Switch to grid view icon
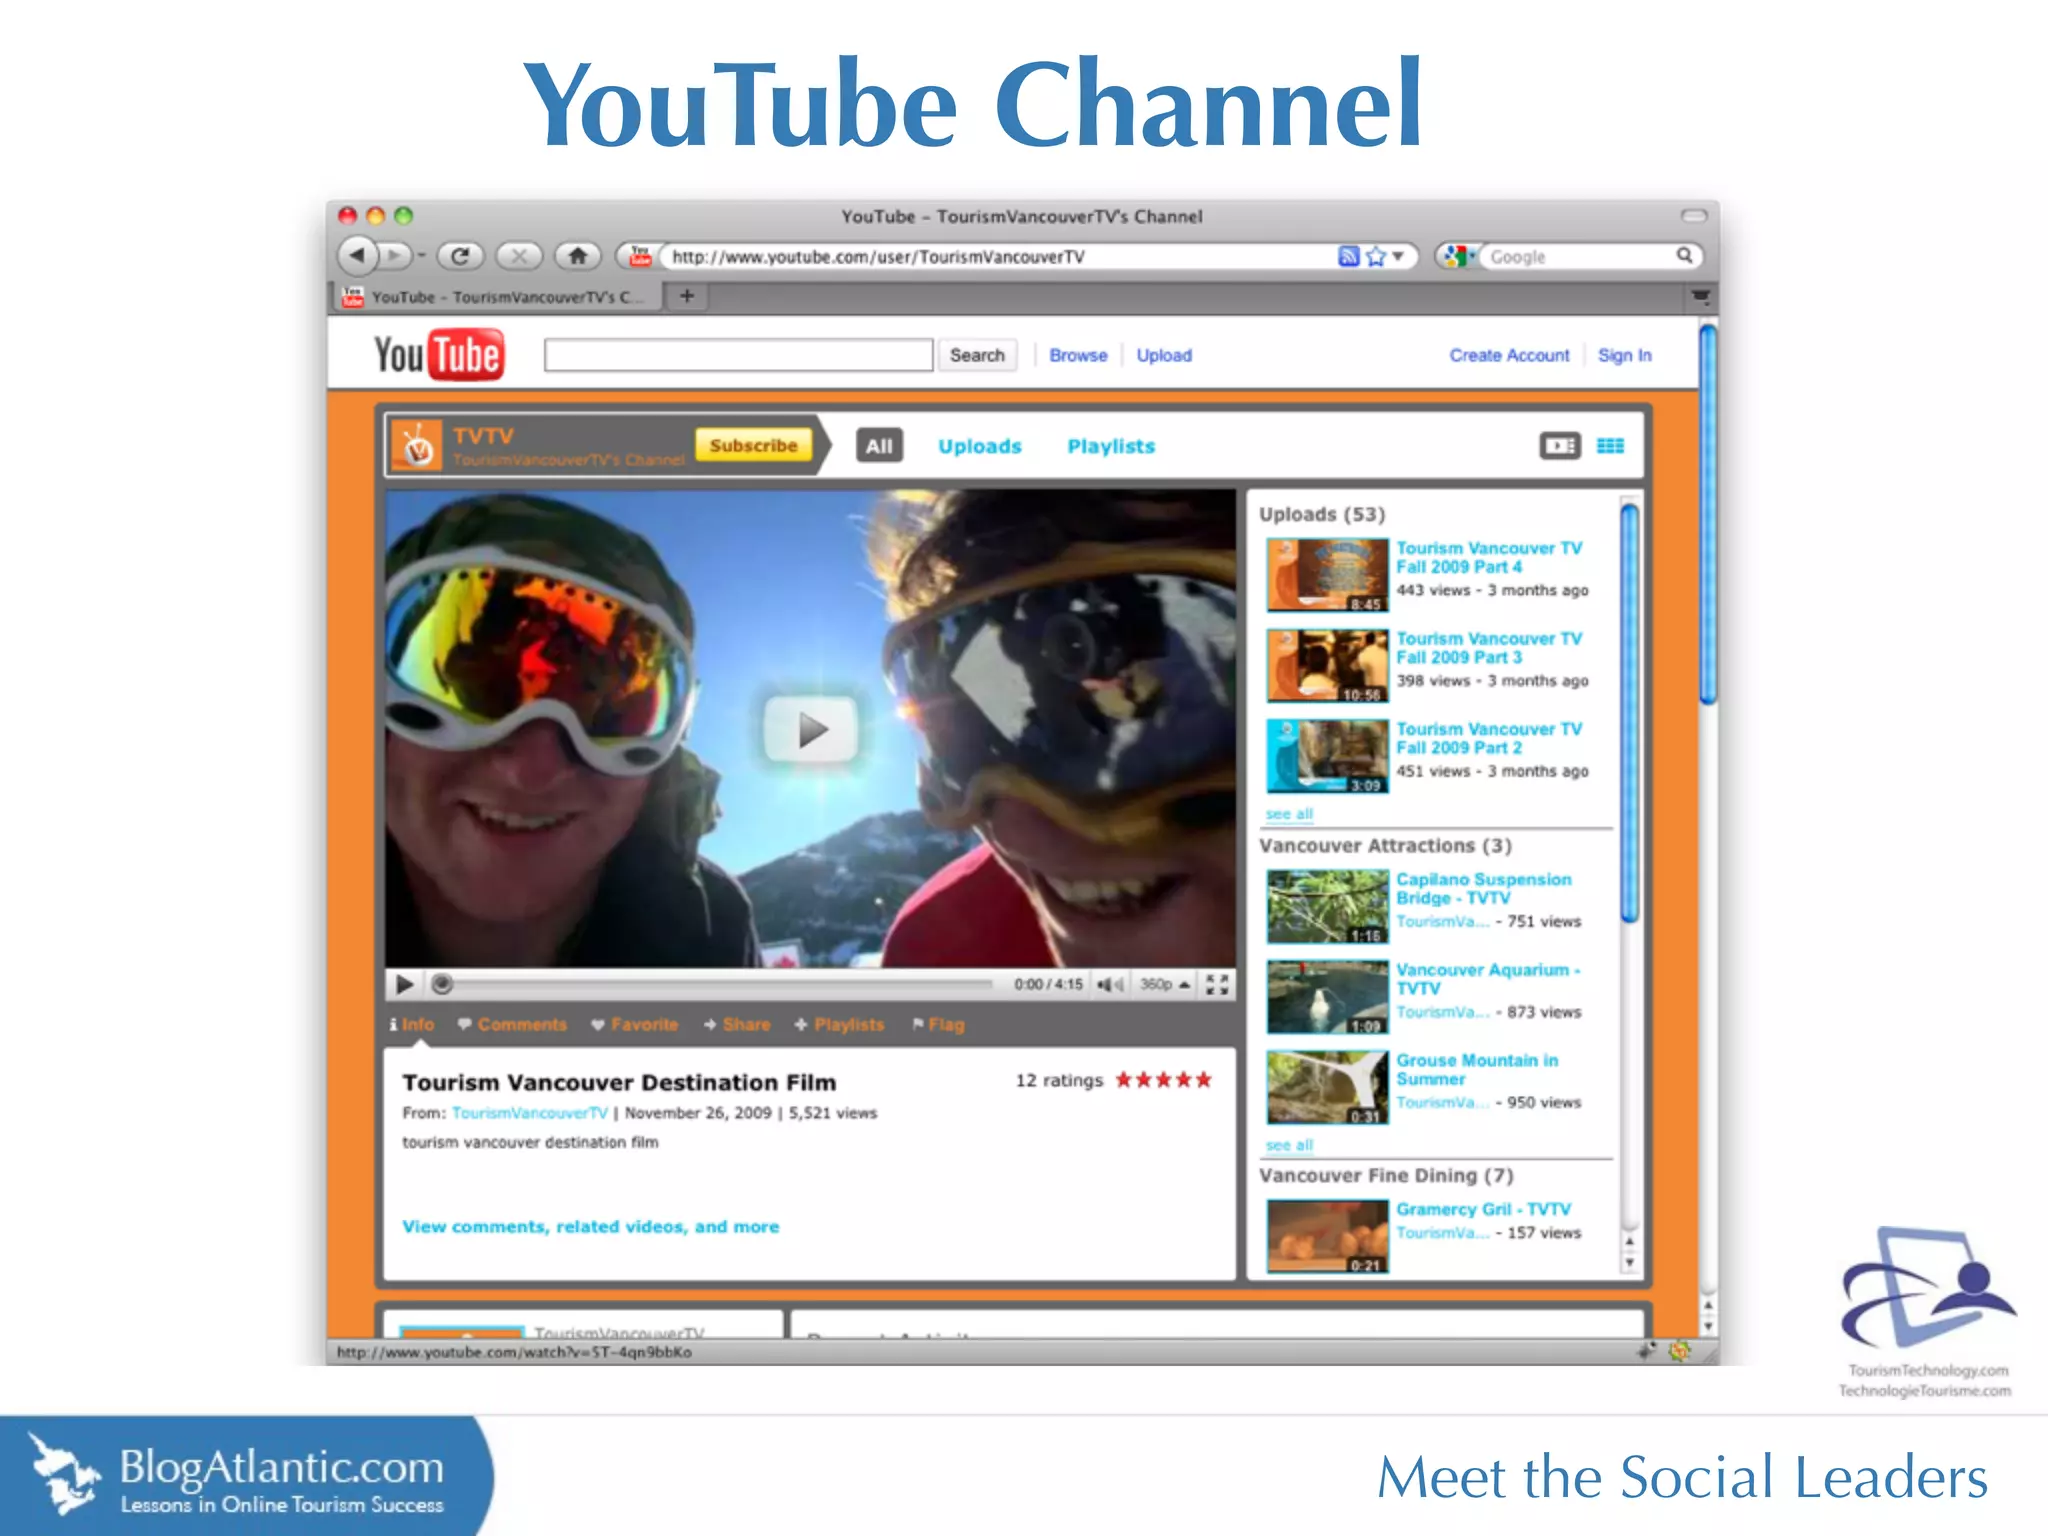2048x1536 pixels. [x=1610, y=446]
